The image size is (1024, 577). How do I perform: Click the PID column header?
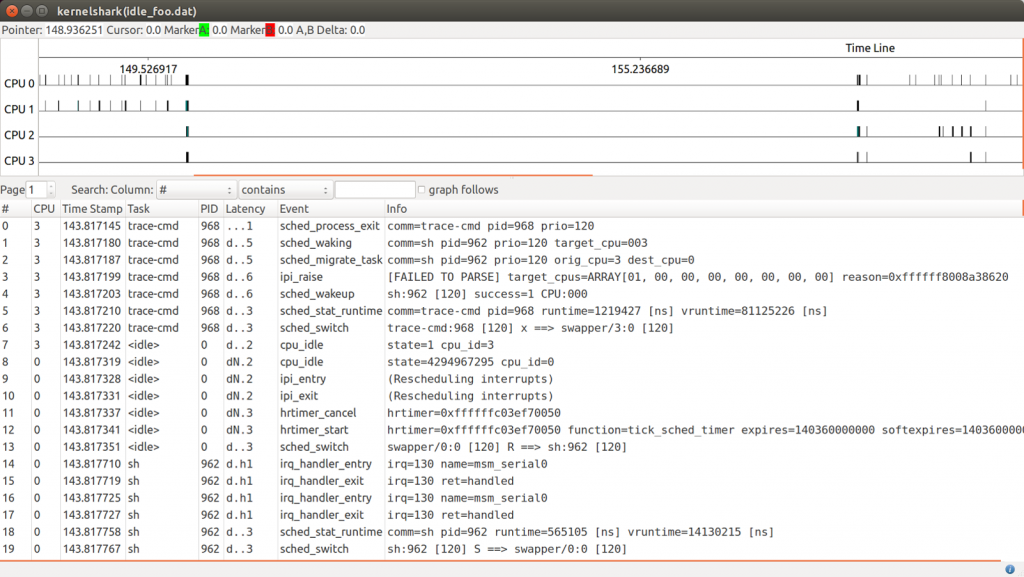pos(209,209)
